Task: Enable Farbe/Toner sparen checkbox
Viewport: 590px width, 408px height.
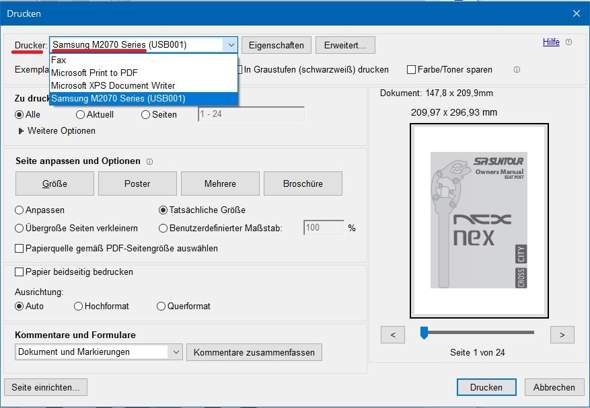Action: 412,70
